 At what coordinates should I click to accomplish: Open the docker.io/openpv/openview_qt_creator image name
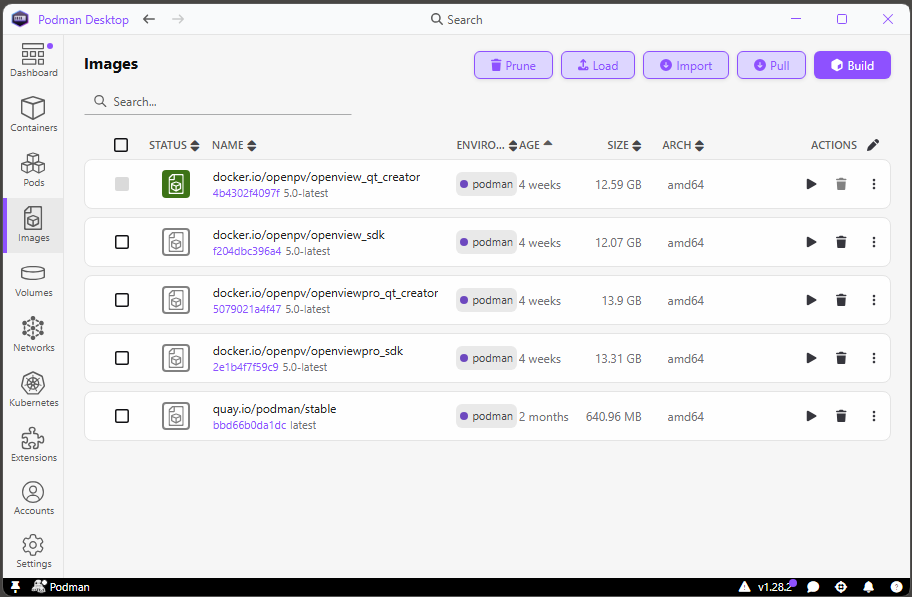(316, 177)
